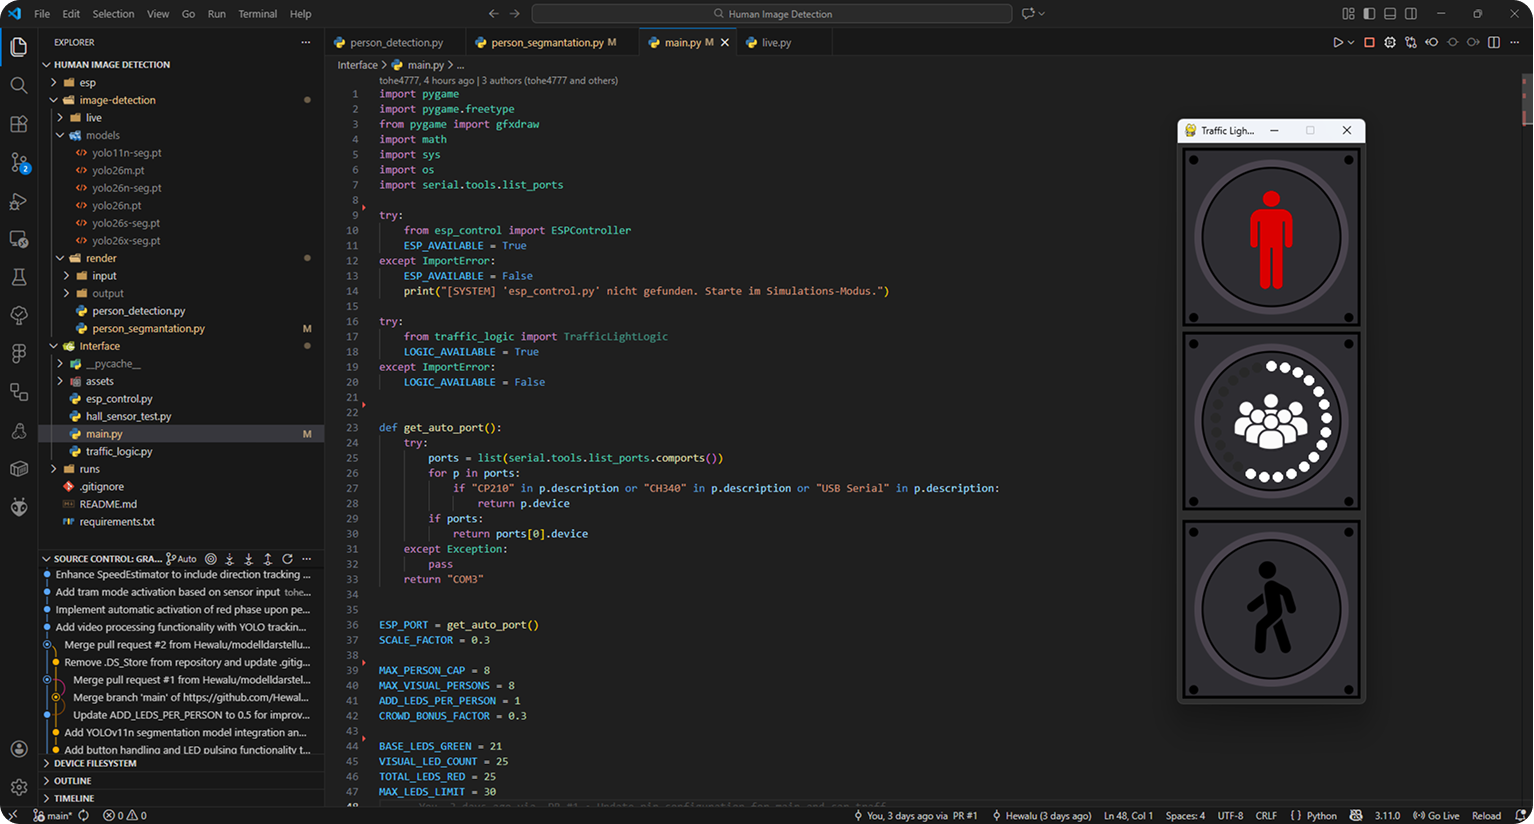The image size is (1534, 824).
Task: Synchronize changes in status bar
Action: click(84, 816)
